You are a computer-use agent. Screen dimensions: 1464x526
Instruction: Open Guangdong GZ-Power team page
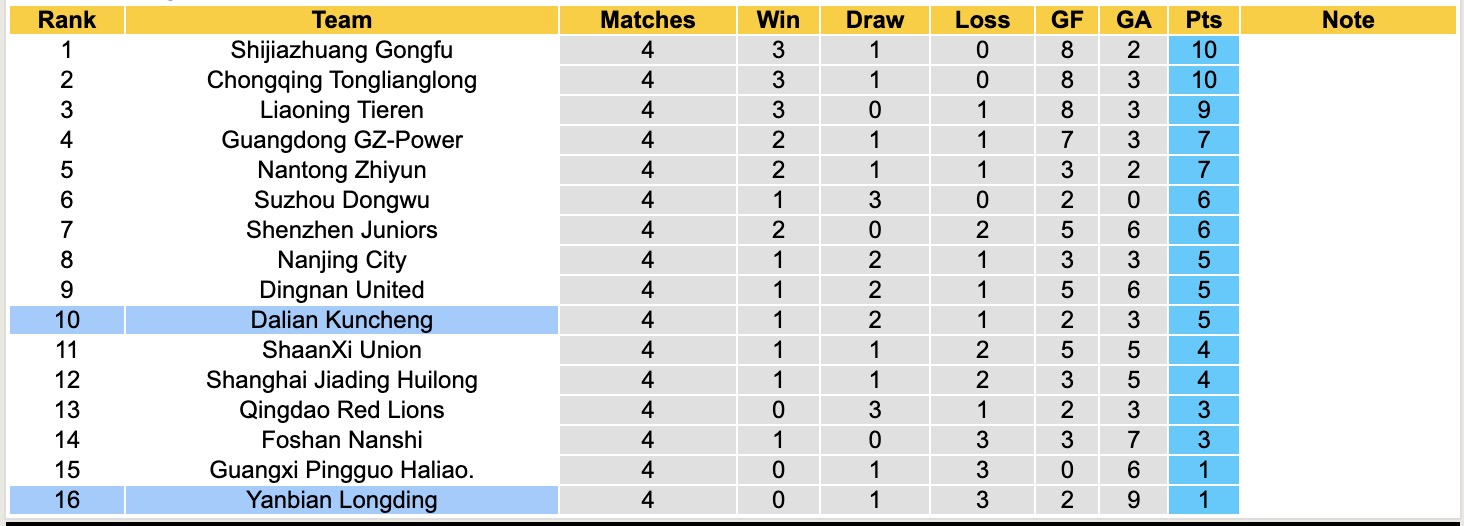pyautogui.click(x=342, y=140)
